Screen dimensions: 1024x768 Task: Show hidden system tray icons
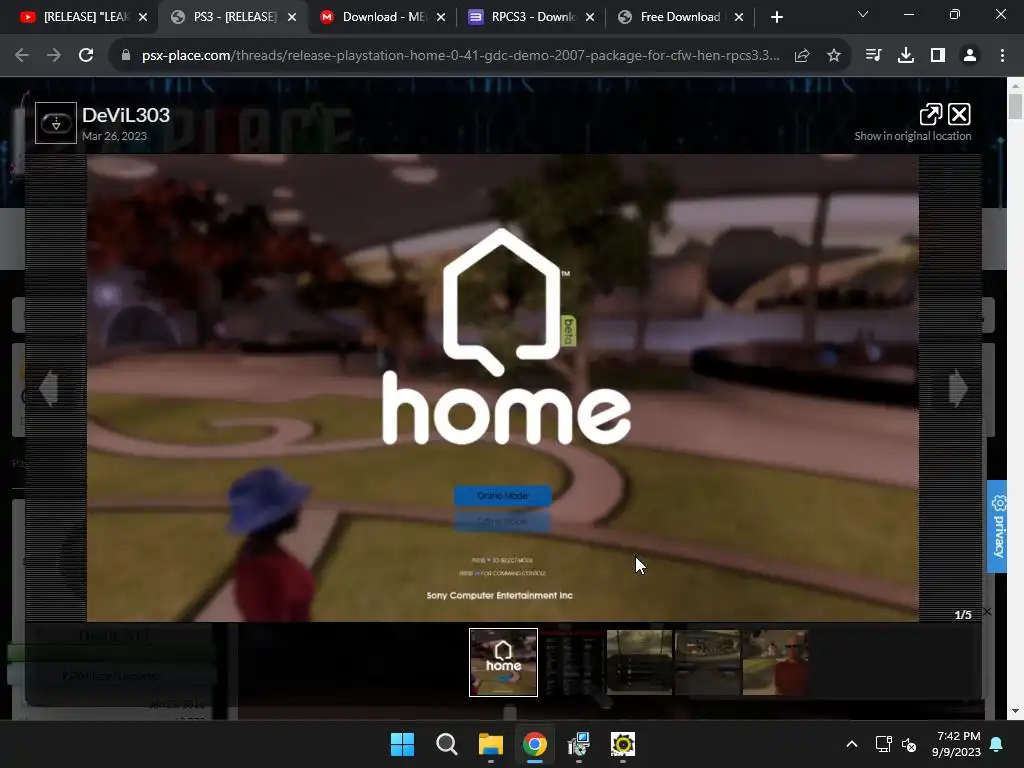[852, 744]
